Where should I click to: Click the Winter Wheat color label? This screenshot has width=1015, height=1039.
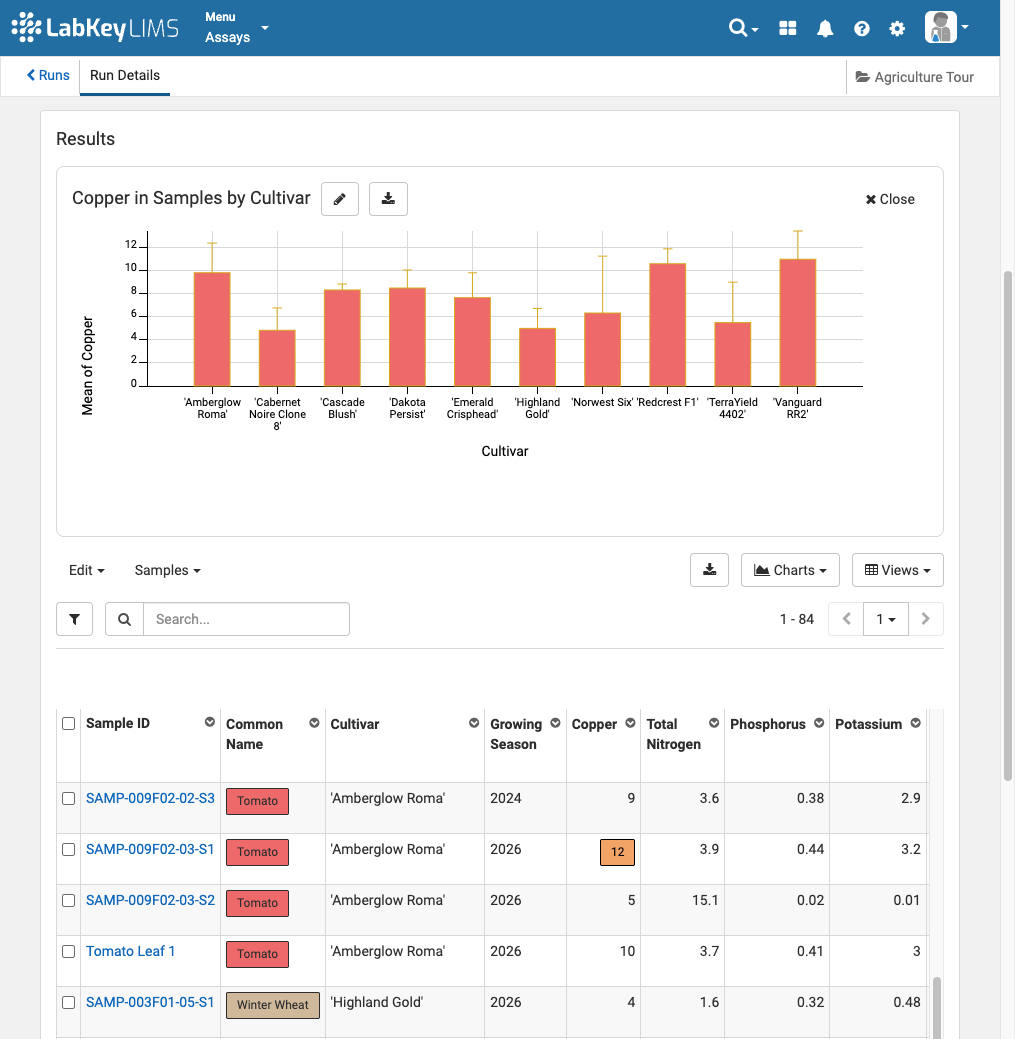tap(273, 1005)
